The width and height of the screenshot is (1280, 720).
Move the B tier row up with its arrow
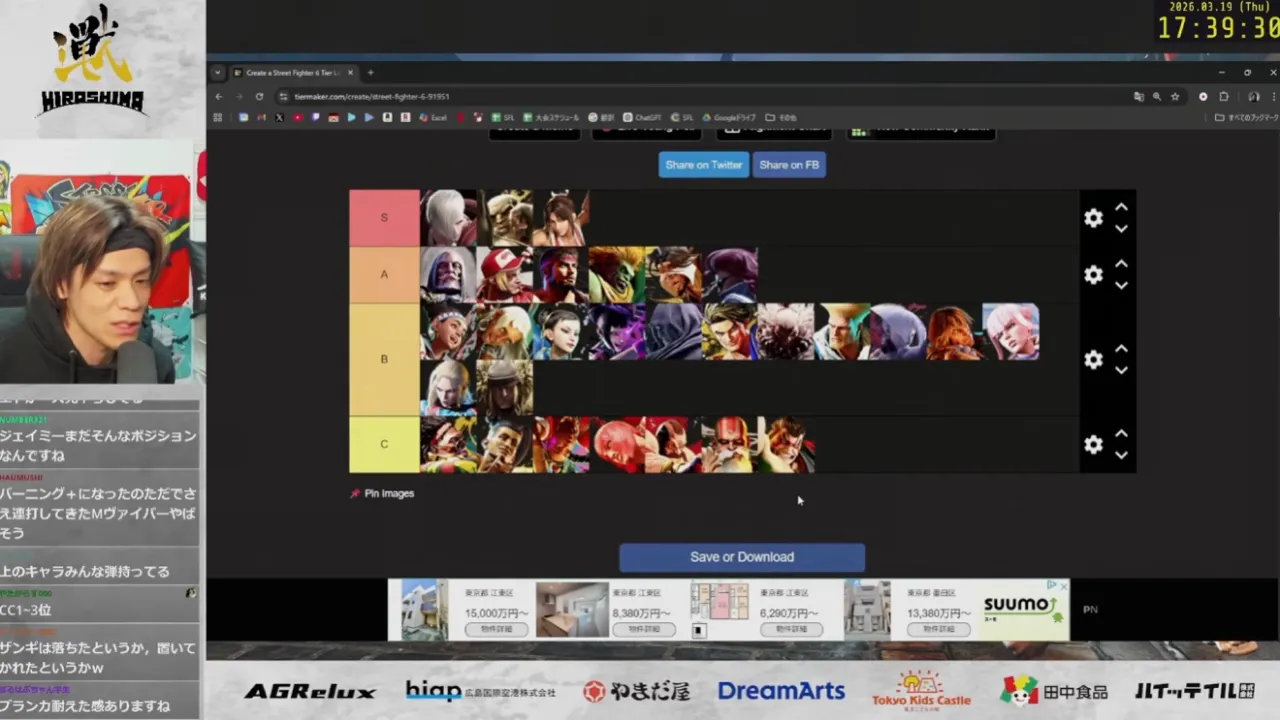tap(1121, 349)
